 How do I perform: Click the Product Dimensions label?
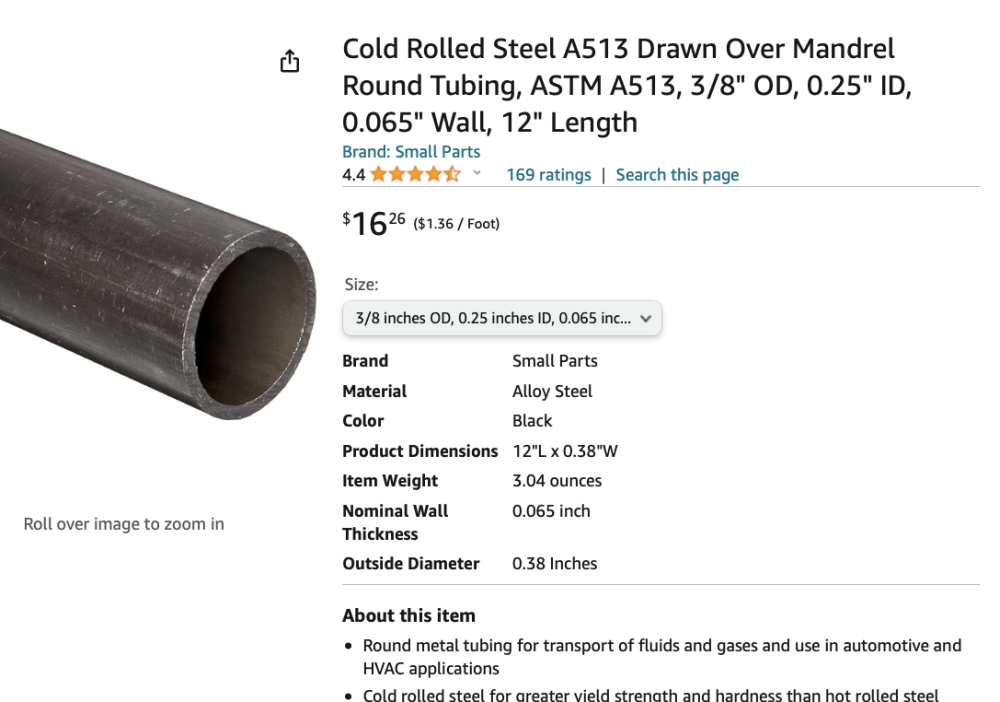pyautogui.click(x=420, y=451)
